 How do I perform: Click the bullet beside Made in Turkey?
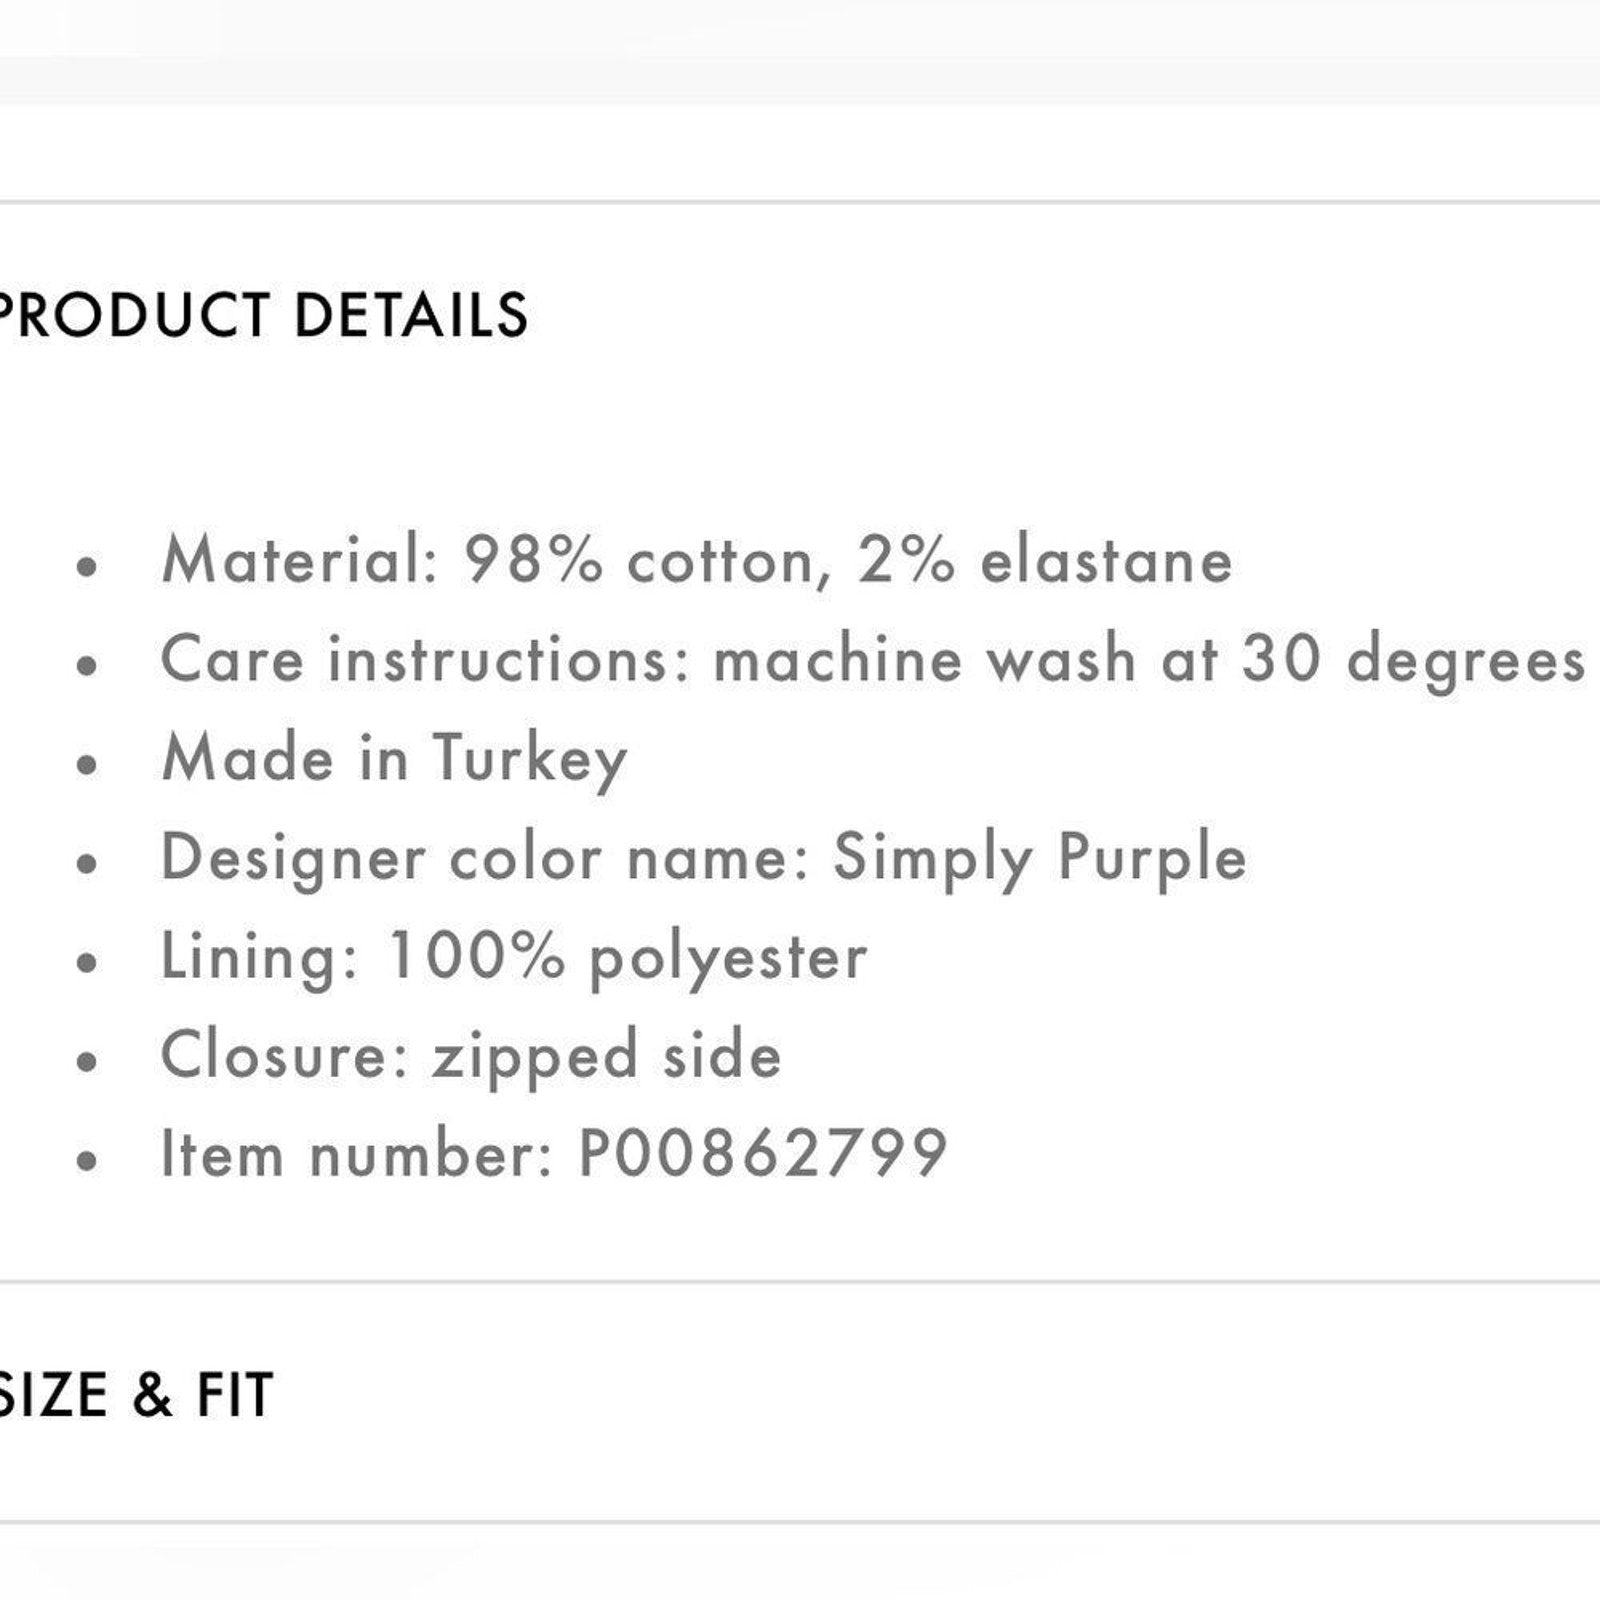tap(88, 765)
